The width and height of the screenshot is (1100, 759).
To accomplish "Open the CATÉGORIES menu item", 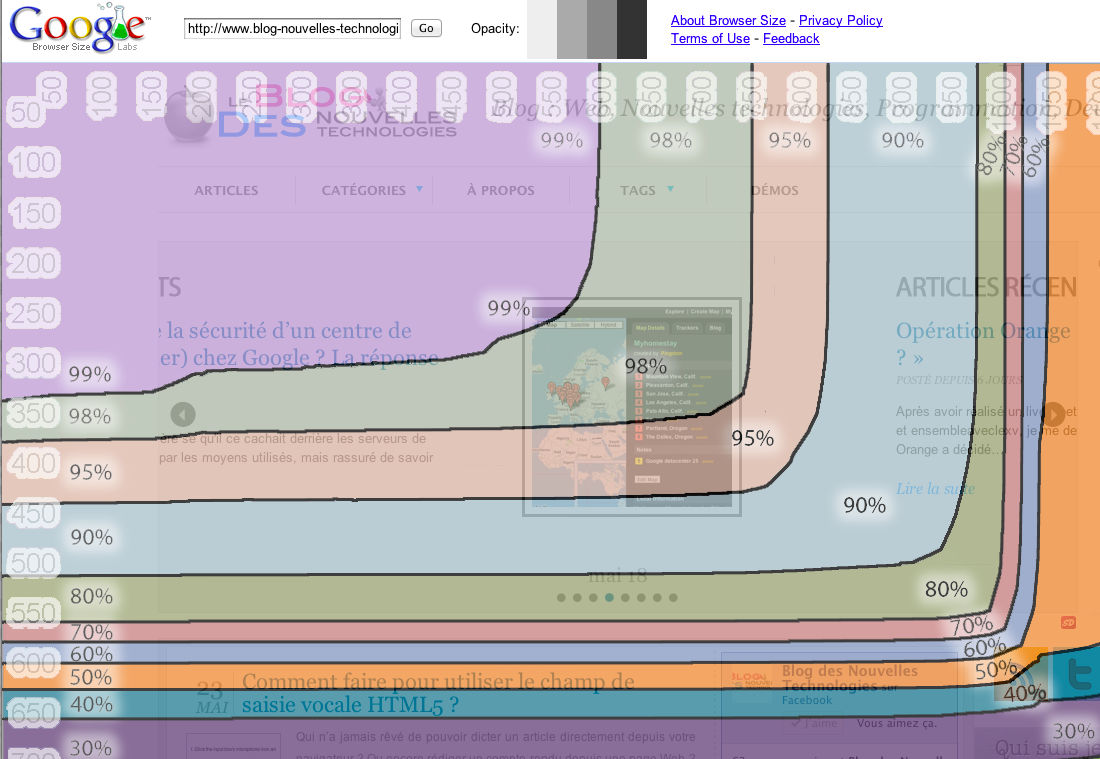I will 363,190.
